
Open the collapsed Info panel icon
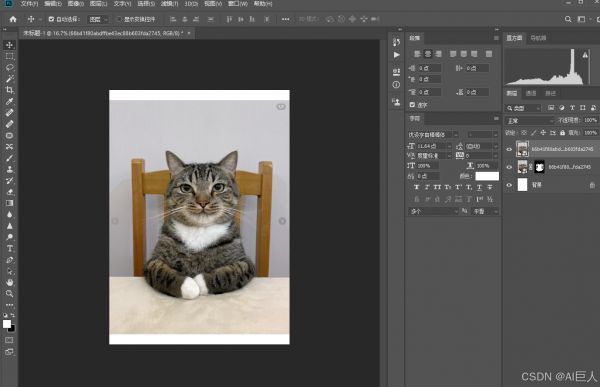tap(396, 85)
